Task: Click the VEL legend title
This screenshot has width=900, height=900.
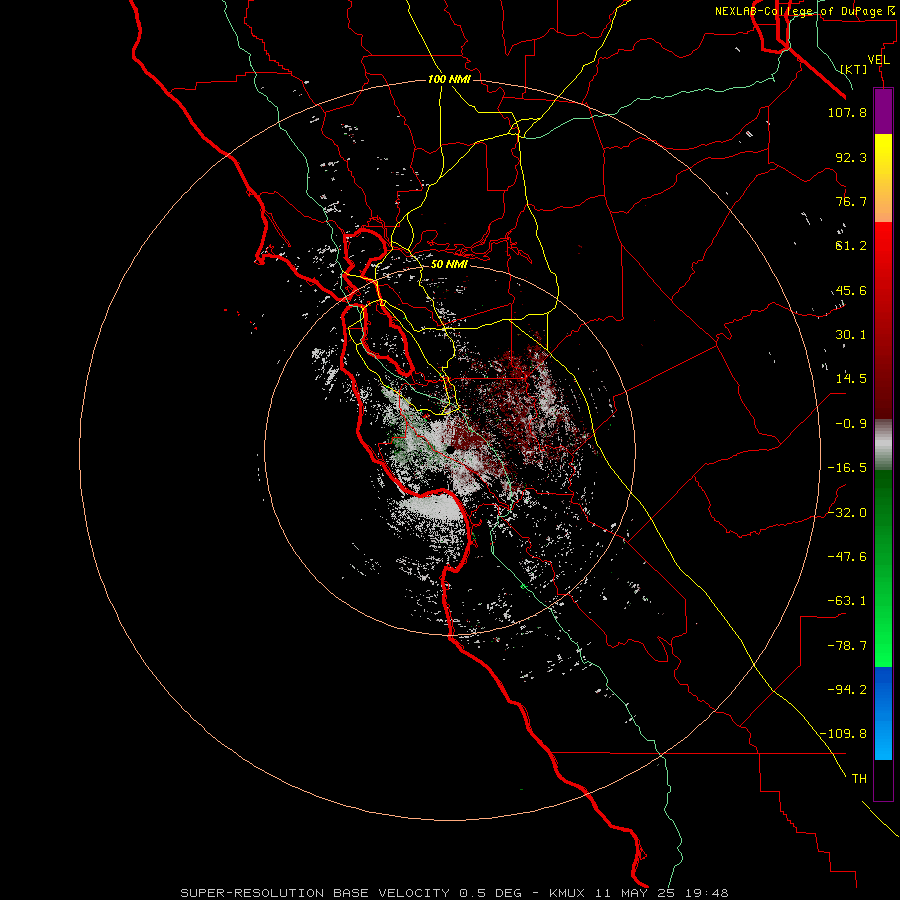Action: [x=879, y=60]
